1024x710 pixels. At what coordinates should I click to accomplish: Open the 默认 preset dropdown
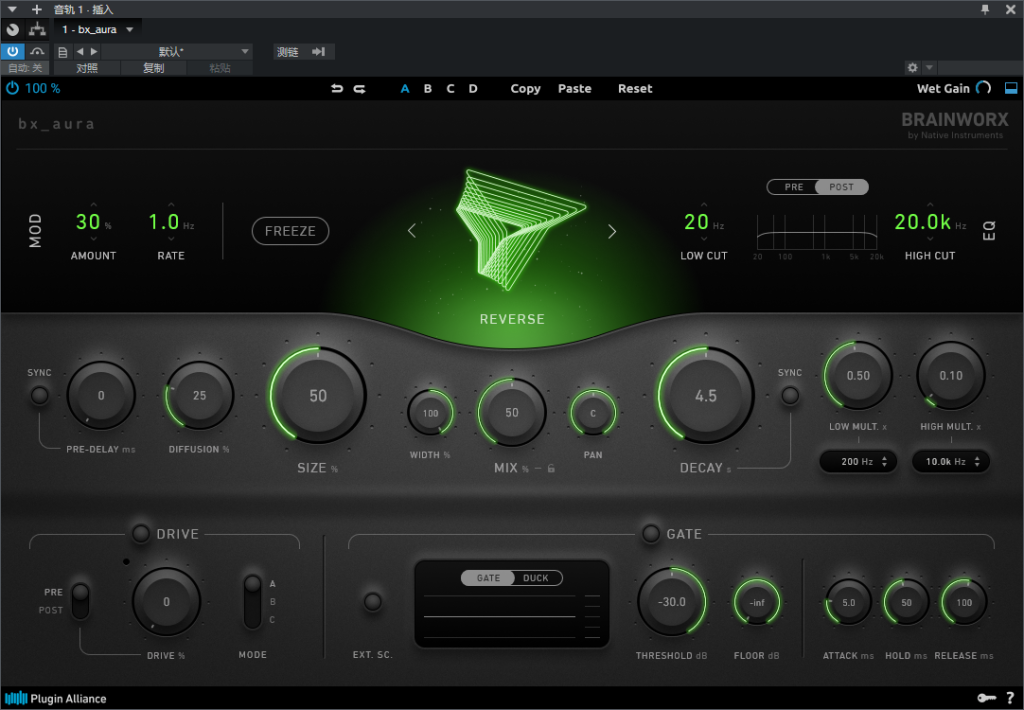[177, 52]
